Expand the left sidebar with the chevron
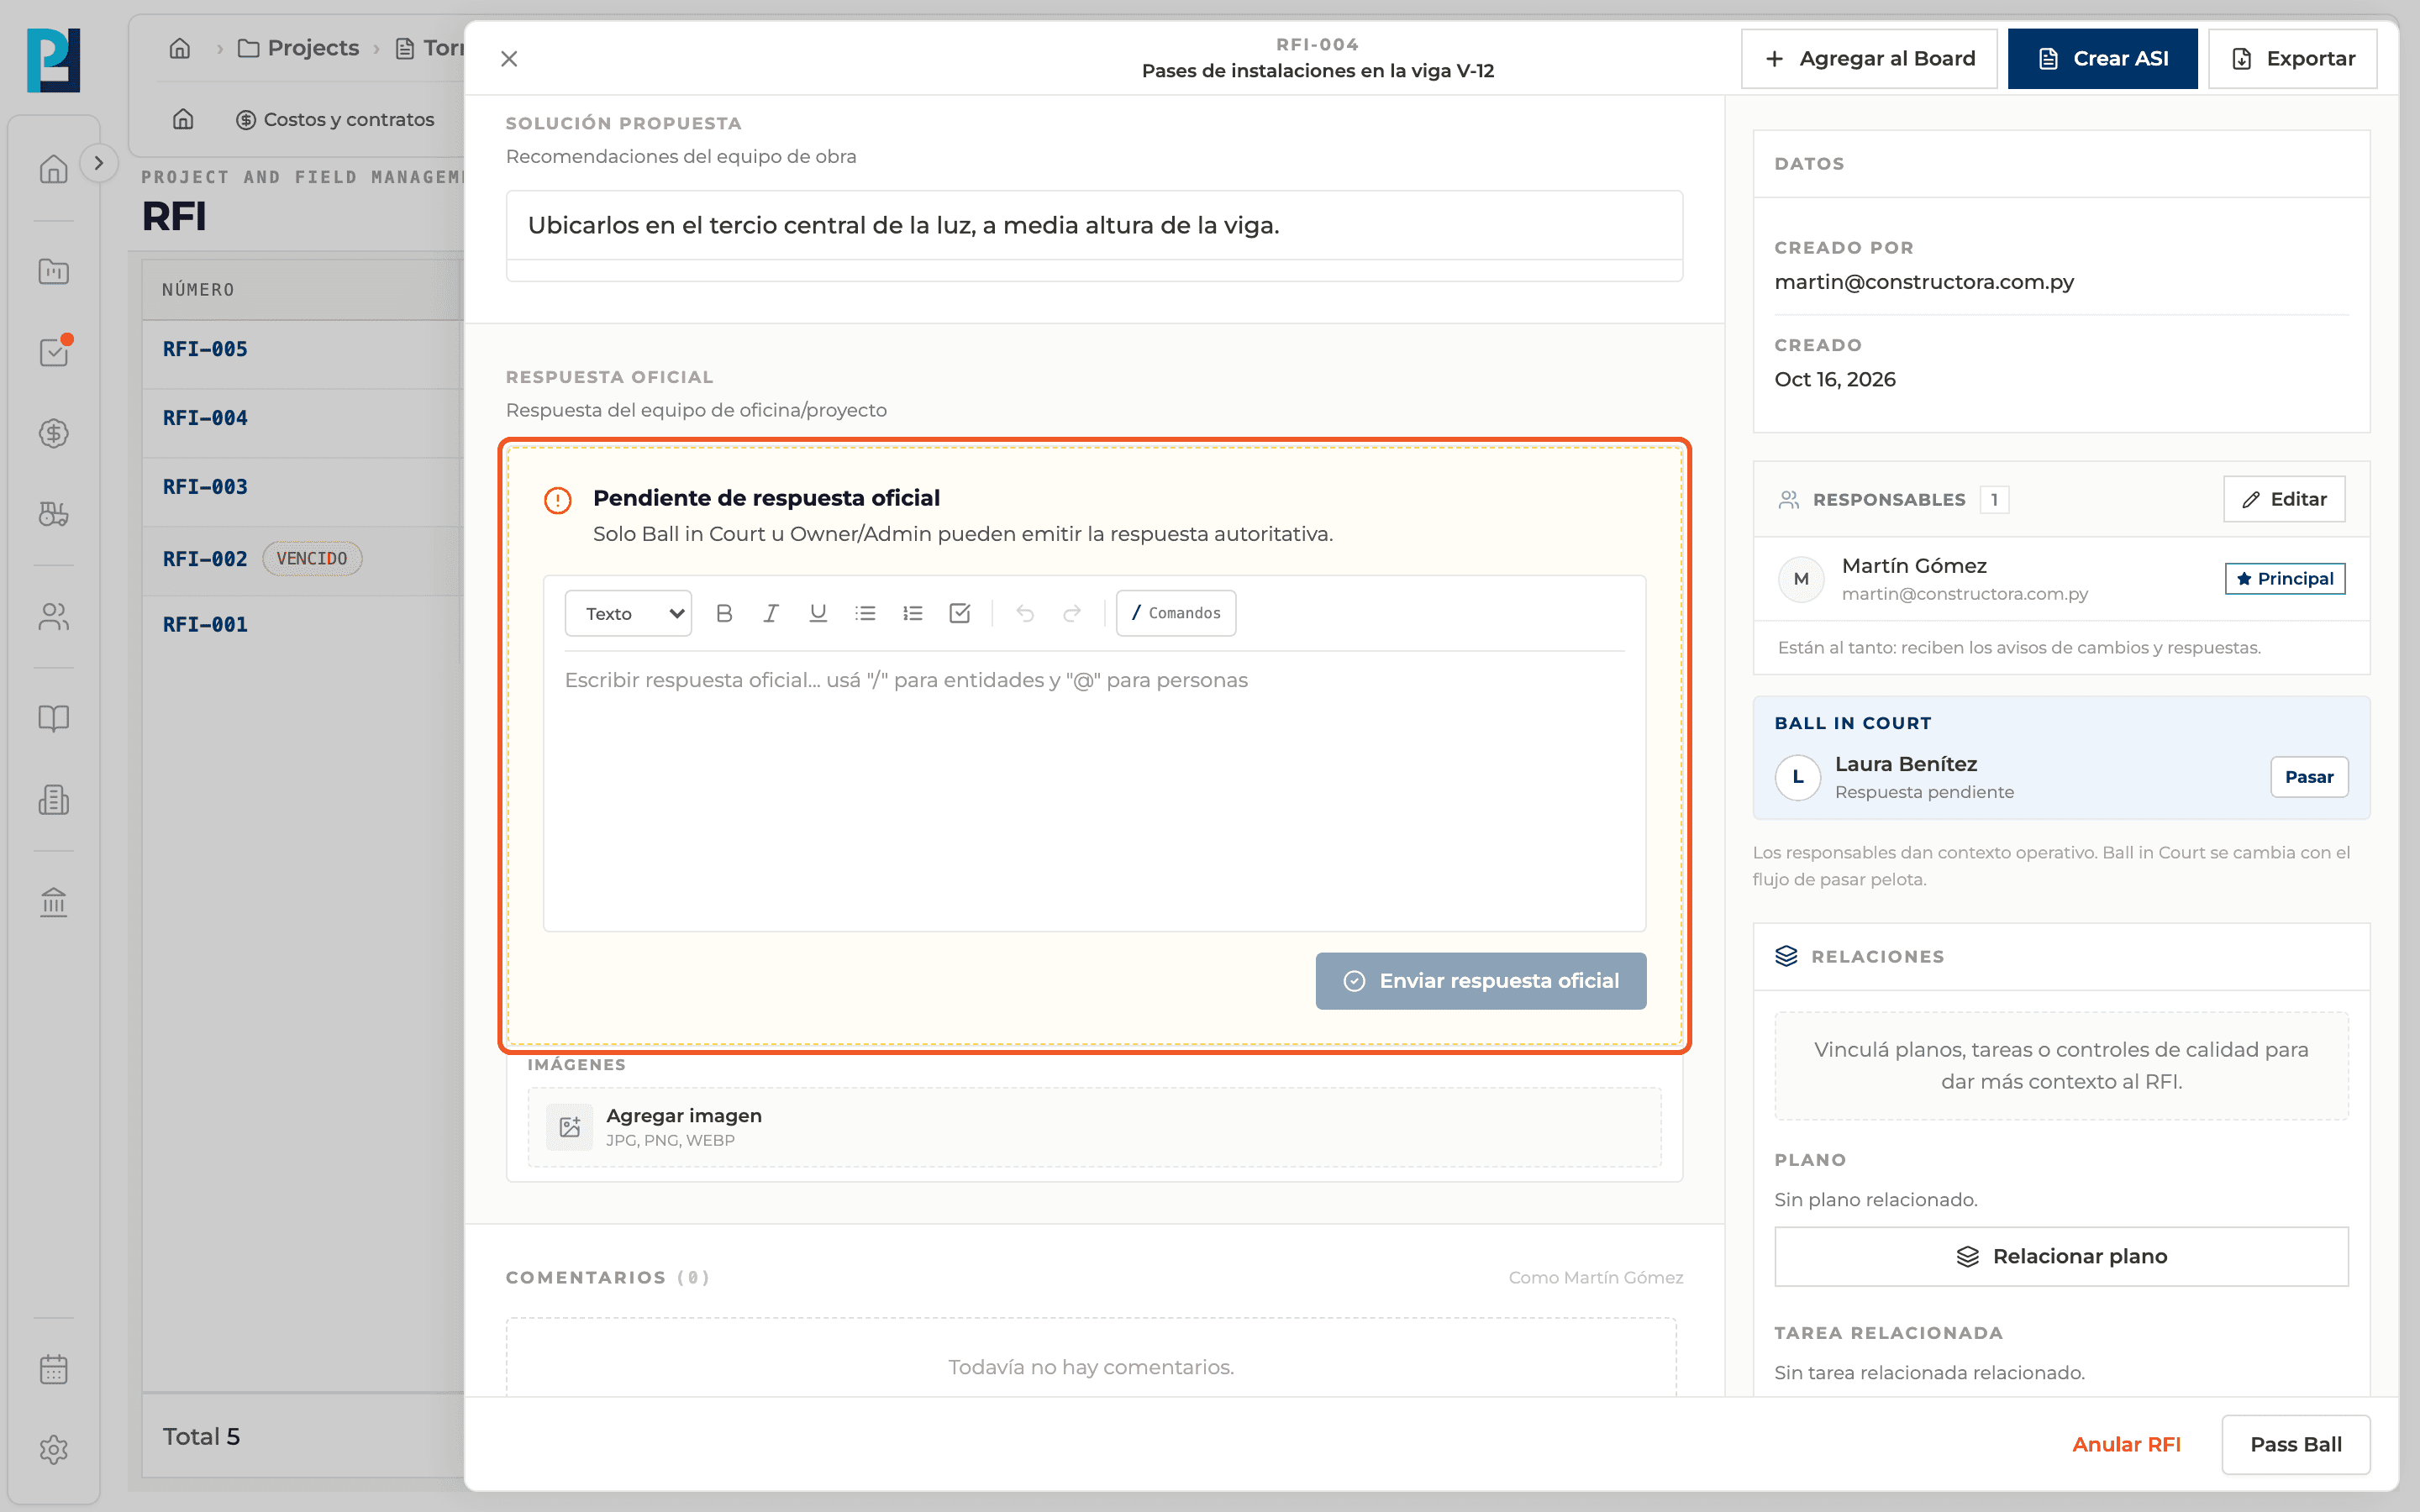This screenshot has width=2420, height=1512. pyautogui.click(x=98, y=163)
